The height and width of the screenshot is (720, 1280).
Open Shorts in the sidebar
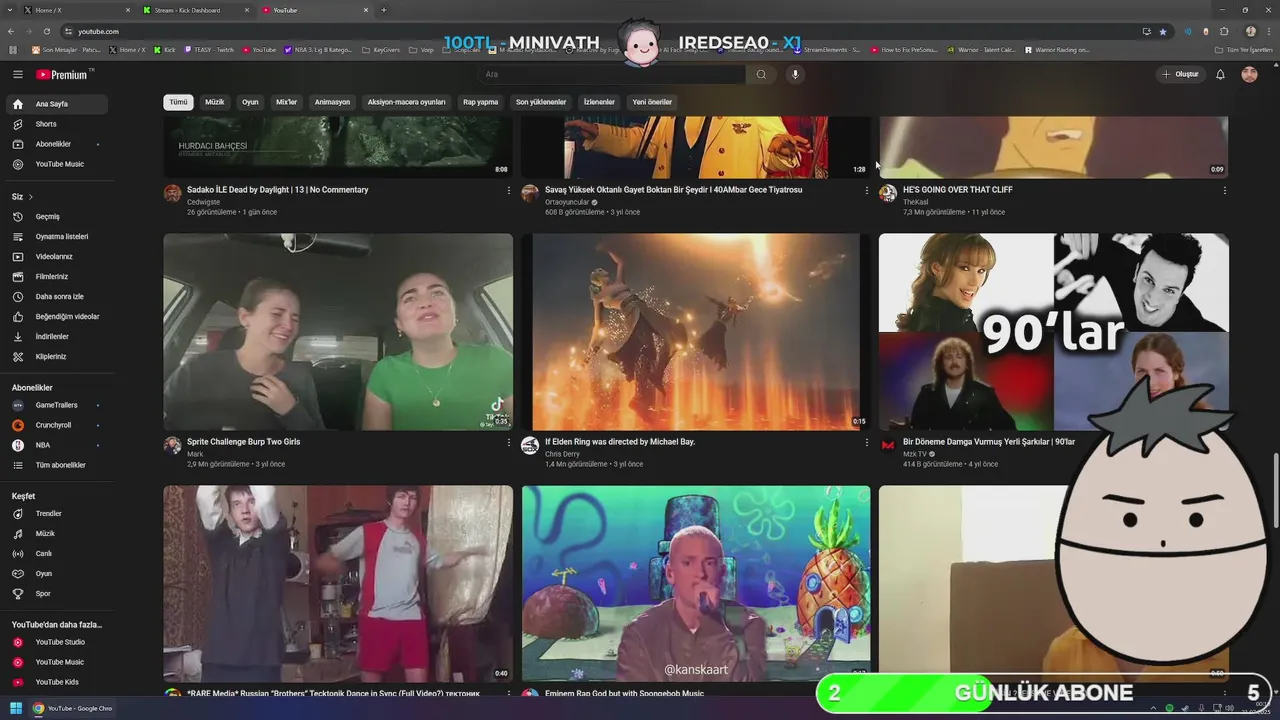[57, 124]
